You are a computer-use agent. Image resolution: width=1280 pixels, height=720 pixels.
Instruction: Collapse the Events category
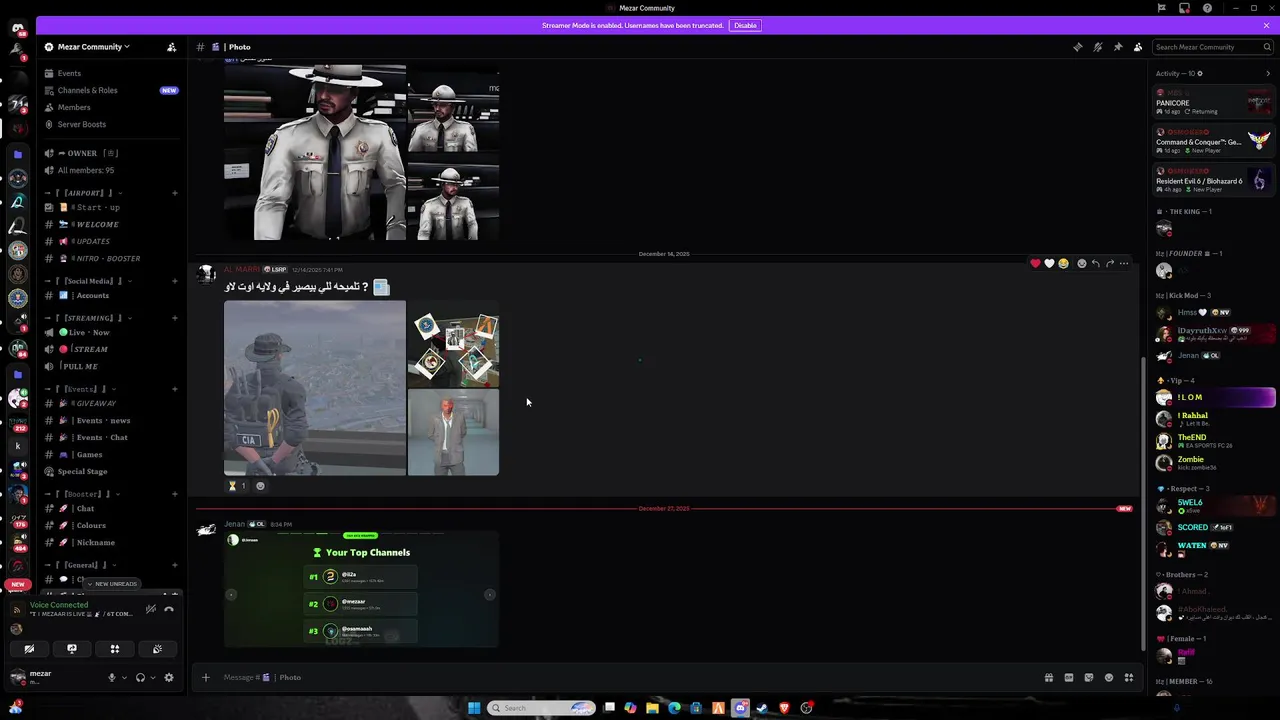pos(80,389)
